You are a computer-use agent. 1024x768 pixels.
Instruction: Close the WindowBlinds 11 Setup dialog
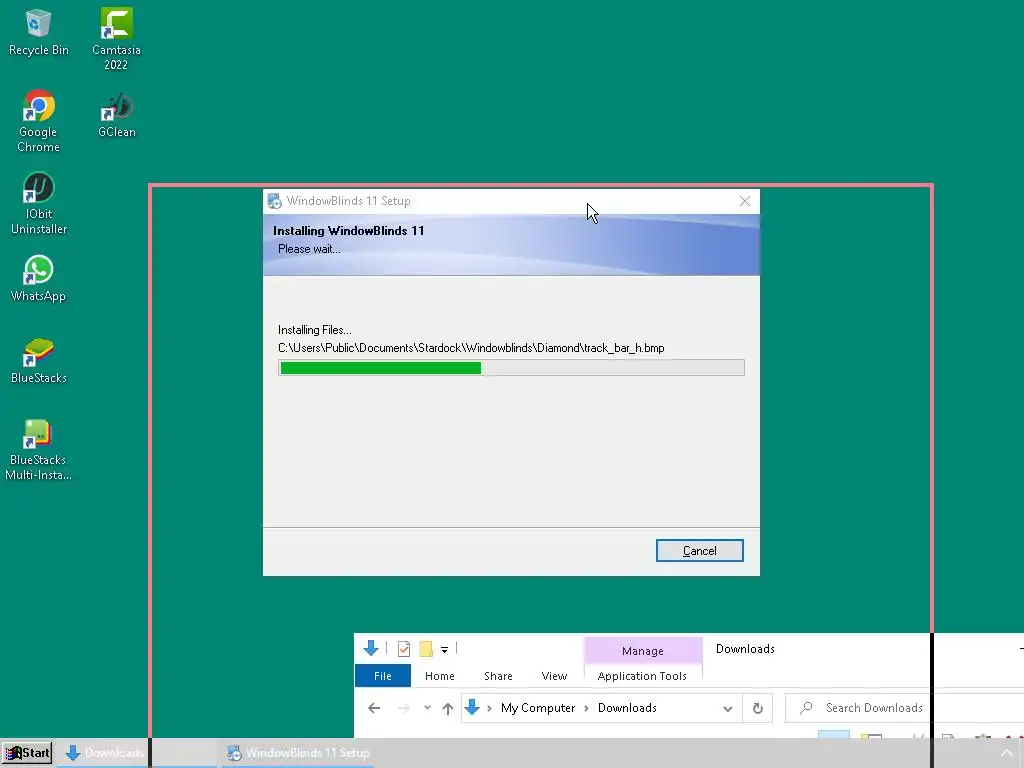coord(744,201)
